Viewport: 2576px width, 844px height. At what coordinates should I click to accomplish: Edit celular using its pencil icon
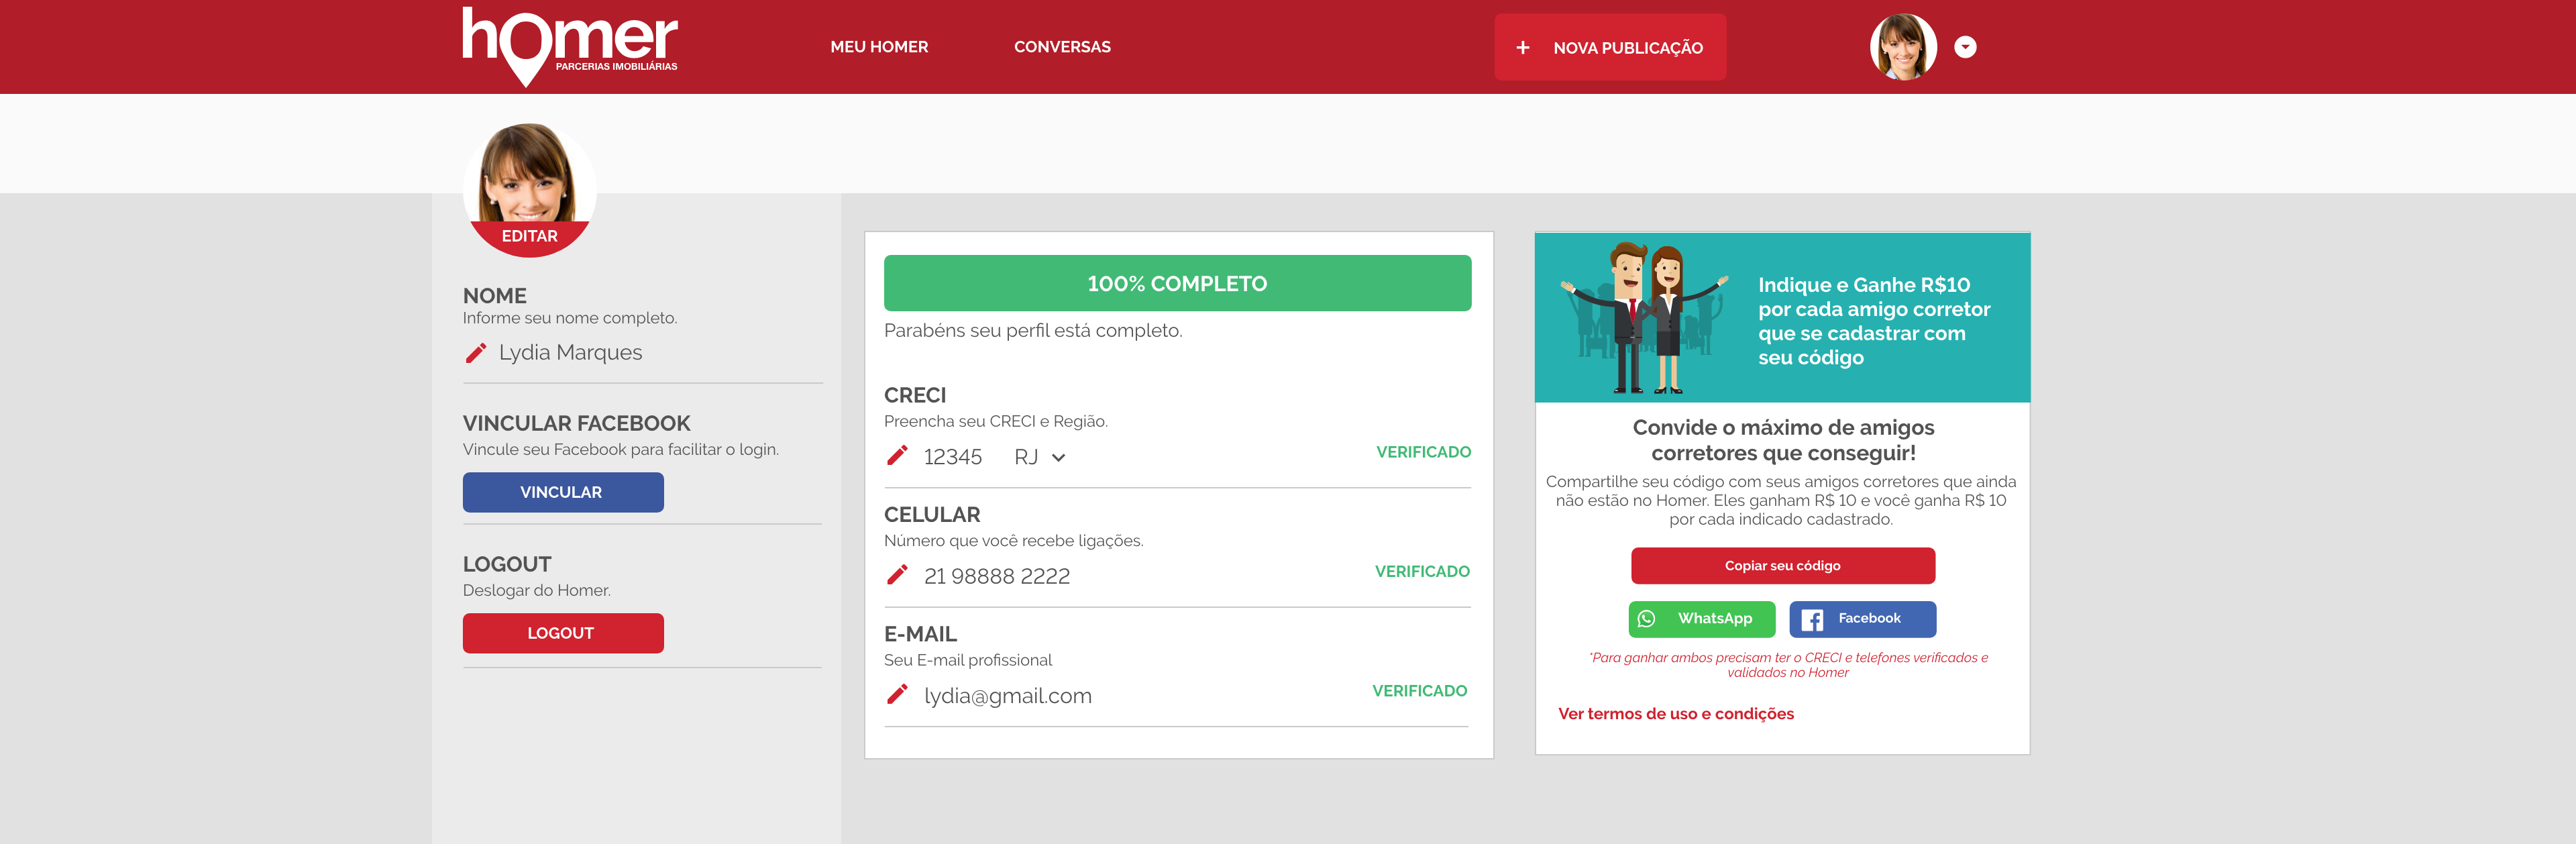tap(897, 575)
